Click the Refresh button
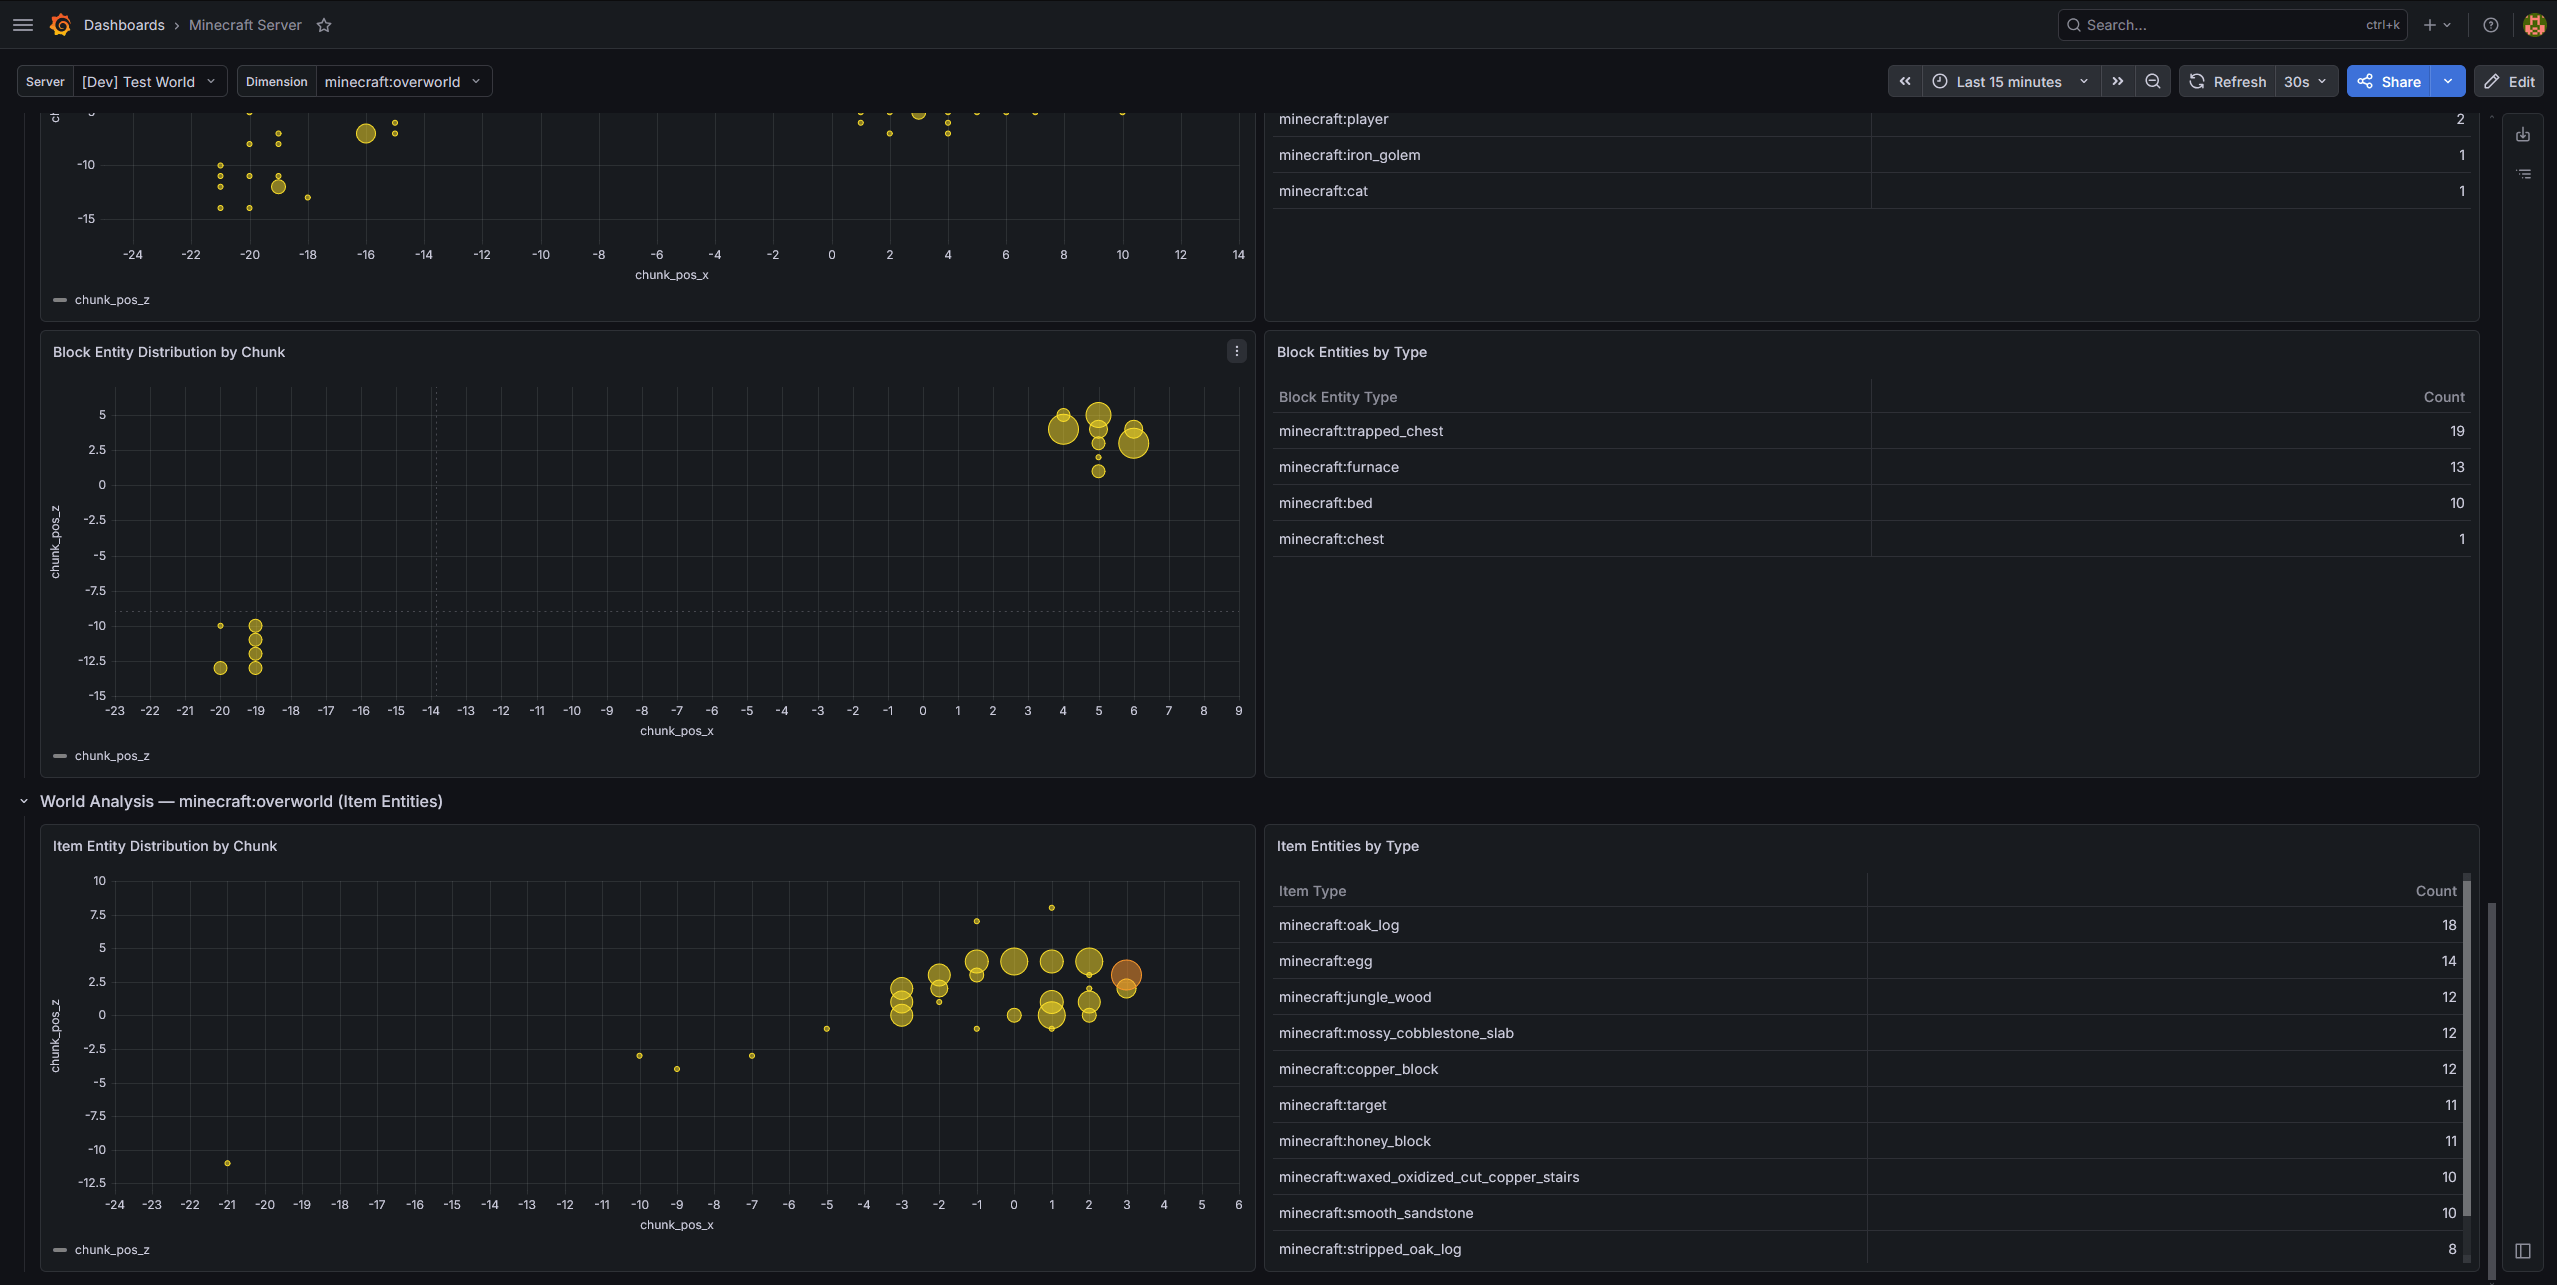 click(x=2228, y=81)
